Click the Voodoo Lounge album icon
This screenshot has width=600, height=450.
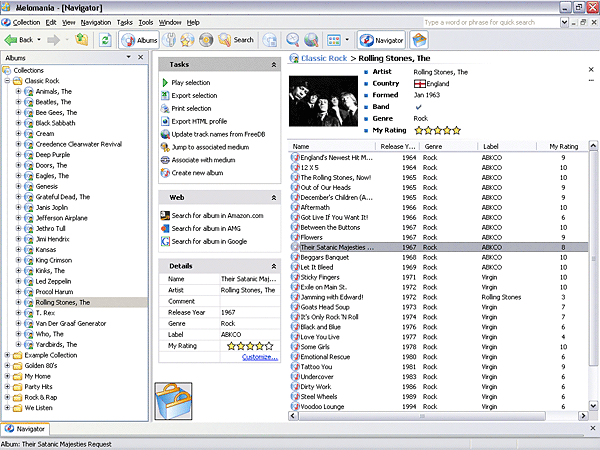point(295,406)
